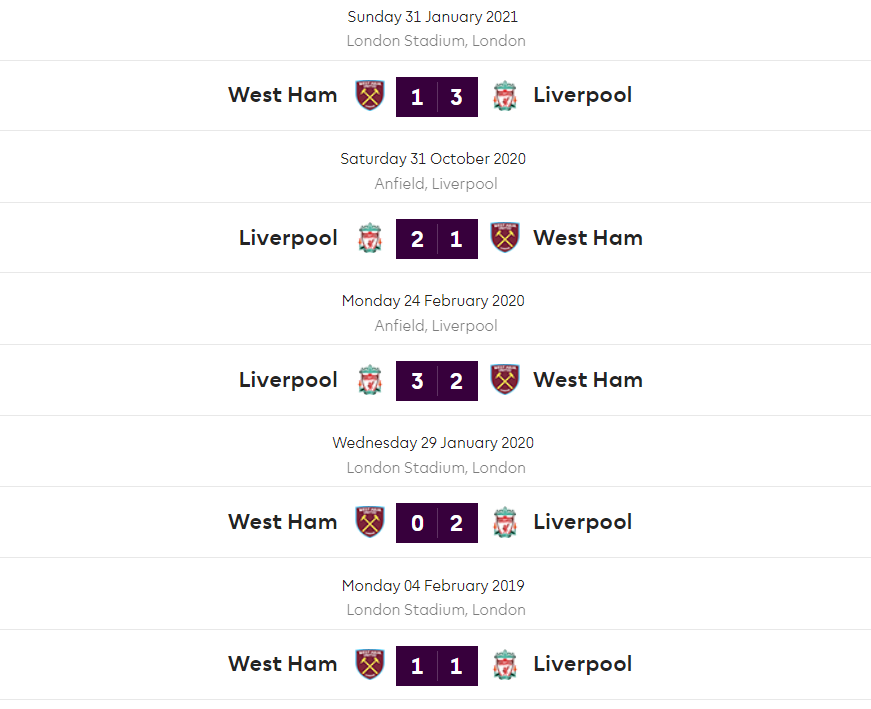Click the Monday 04 February 2019 date

(433, 585)
